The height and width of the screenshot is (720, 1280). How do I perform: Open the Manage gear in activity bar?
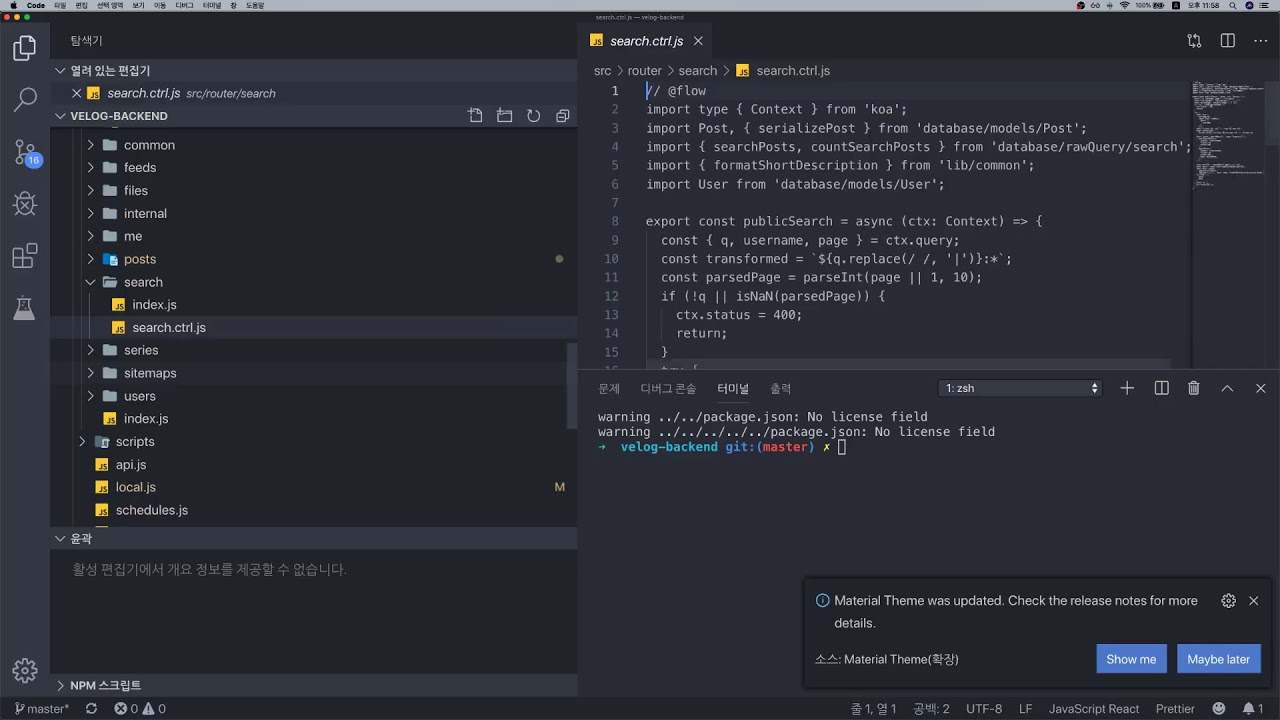25,670
